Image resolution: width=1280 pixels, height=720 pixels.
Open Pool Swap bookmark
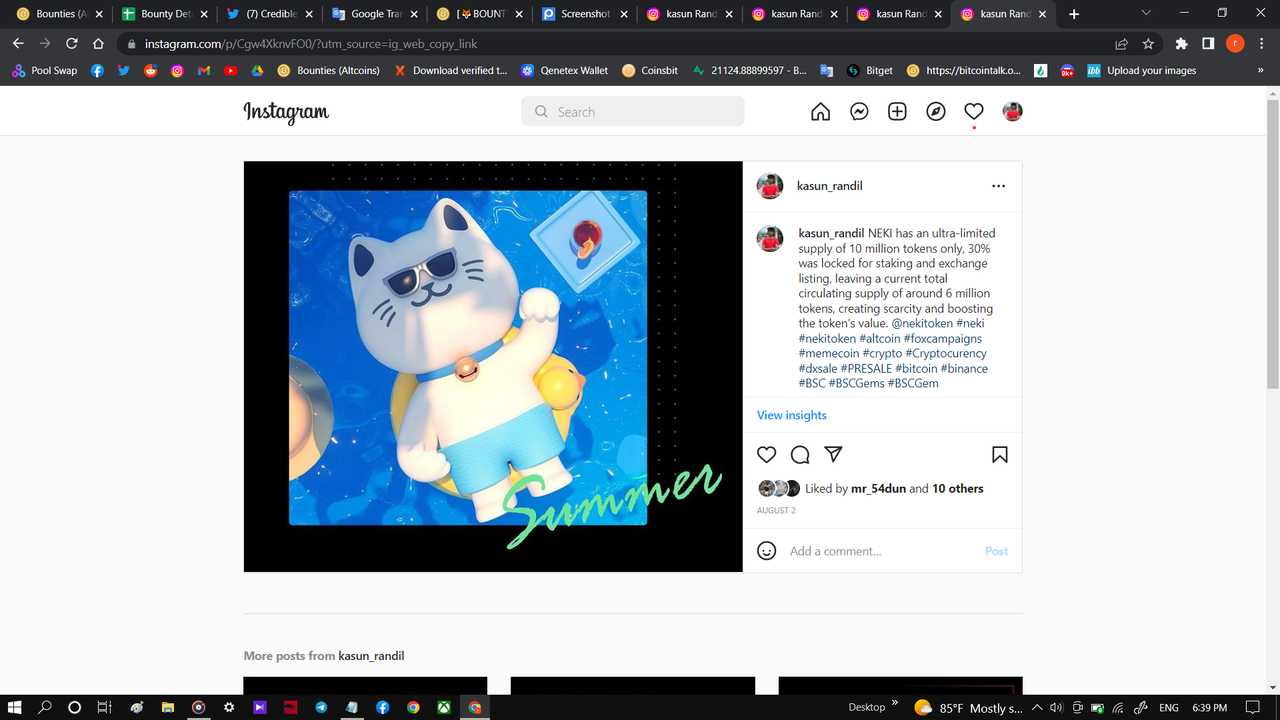click(x=44, y=71)
